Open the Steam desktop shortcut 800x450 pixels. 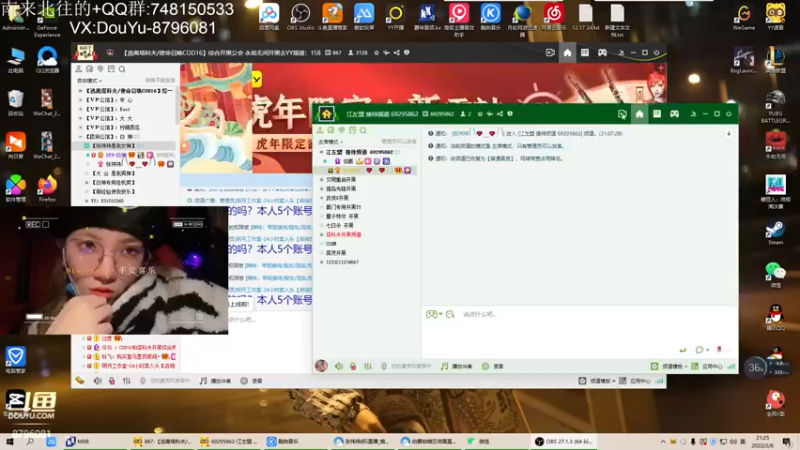(x=775, y=233)
